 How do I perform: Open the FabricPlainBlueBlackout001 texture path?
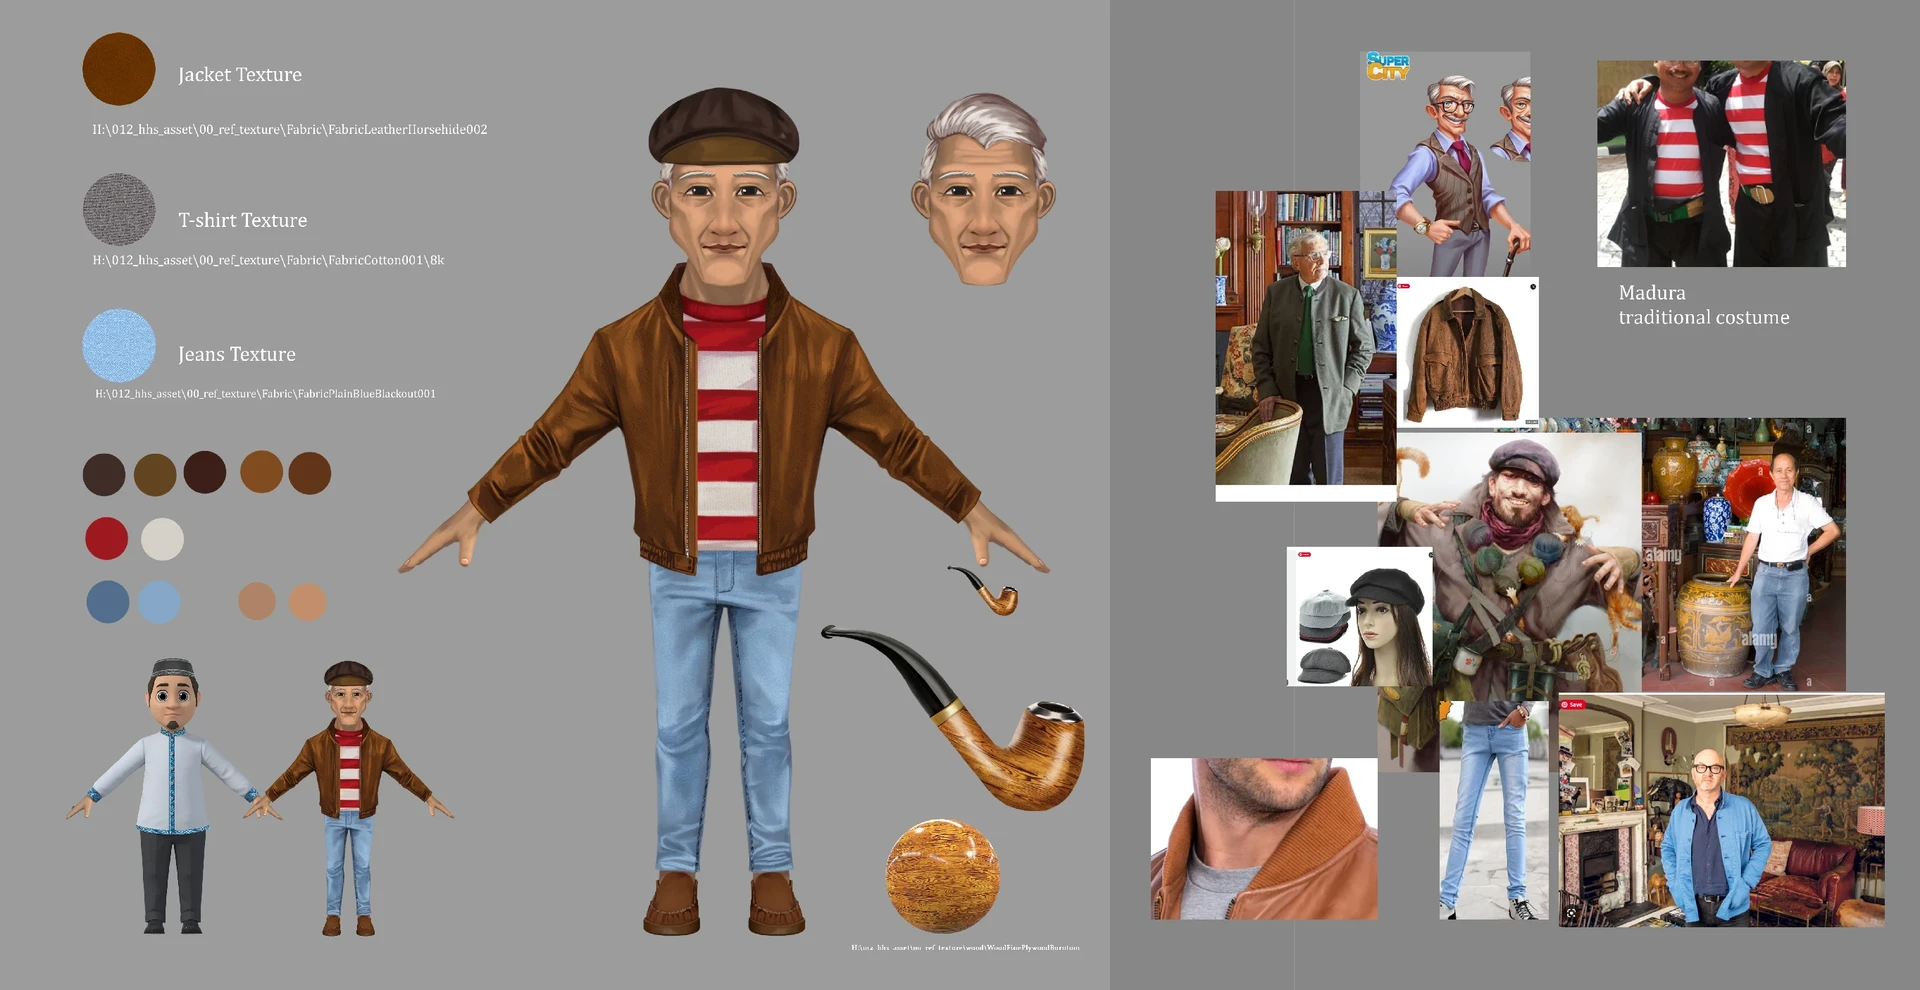[264, 393]
